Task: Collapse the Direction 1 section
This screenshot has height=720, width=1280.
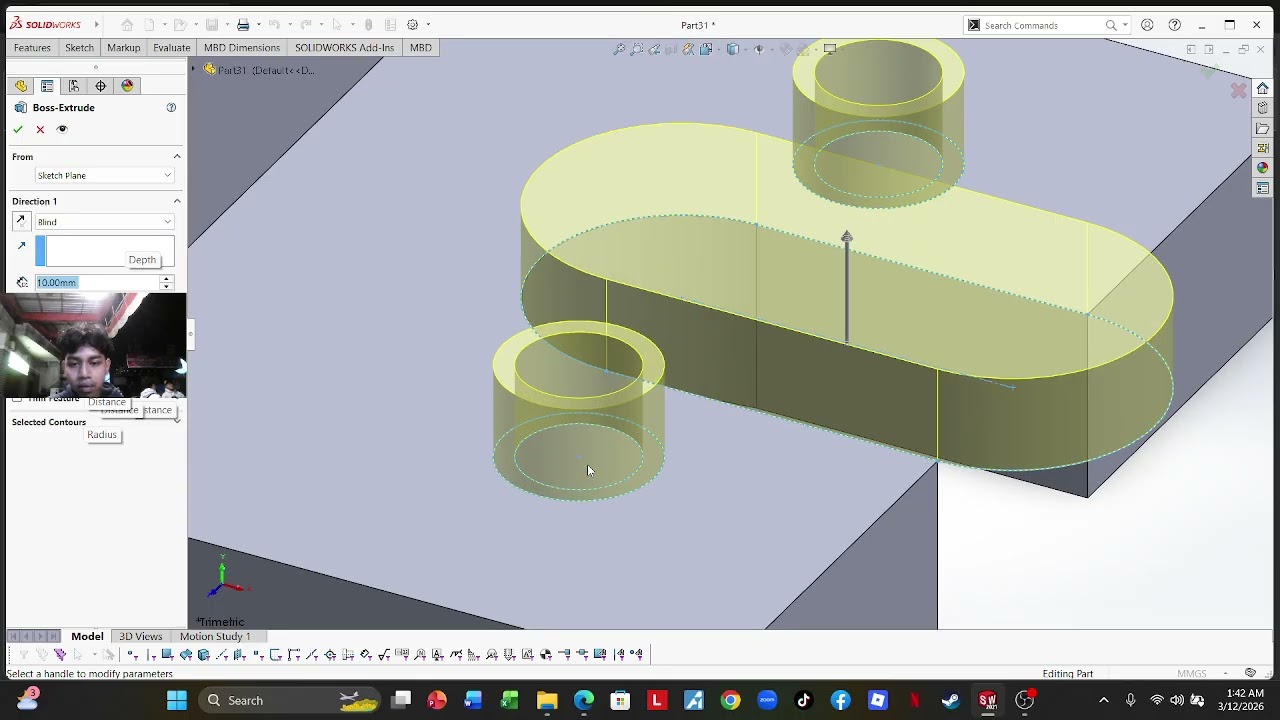Action: tap(177, 201)
